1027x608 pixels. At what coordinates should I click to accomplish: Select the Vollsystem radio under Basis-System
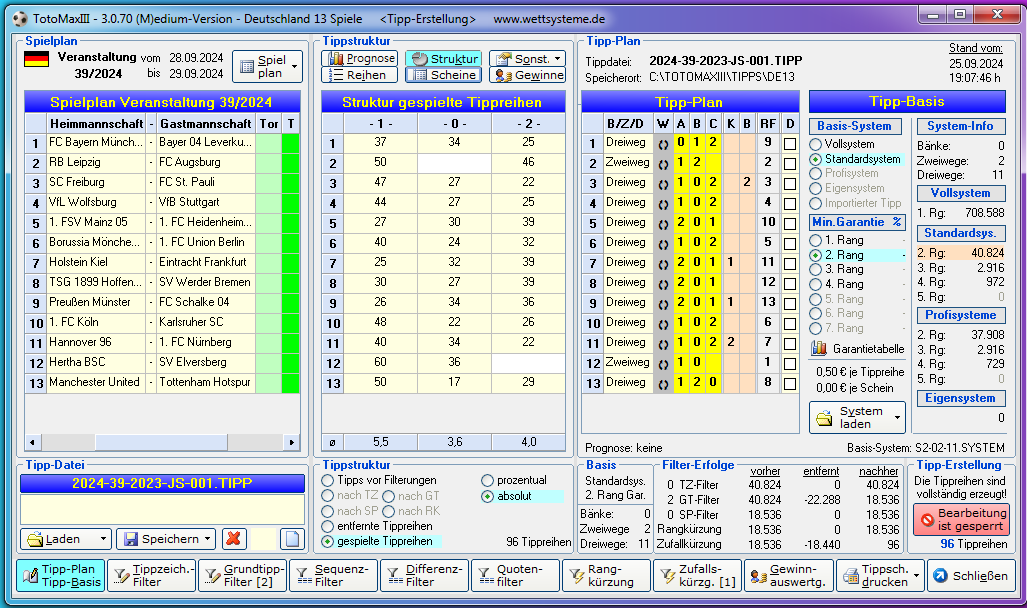tap(815, 144)
